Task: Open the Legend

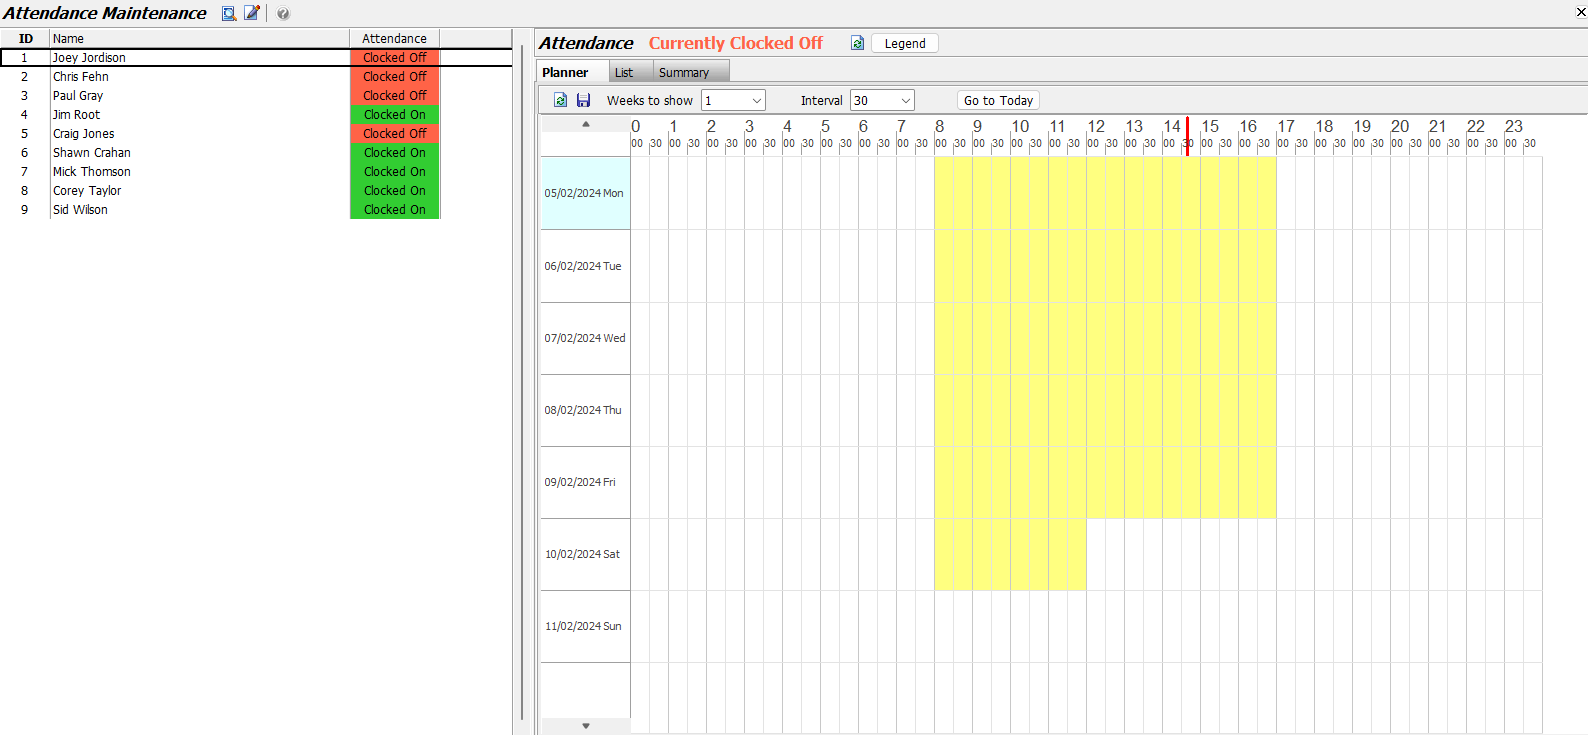Action: [x=905, y=43]
